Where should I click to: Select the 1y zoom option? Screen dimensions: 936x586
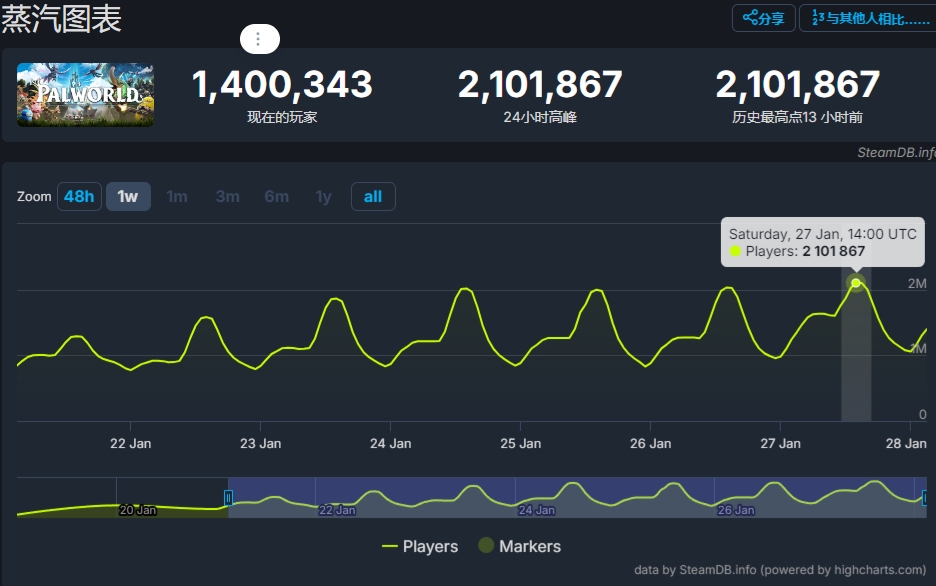(323, 196)
